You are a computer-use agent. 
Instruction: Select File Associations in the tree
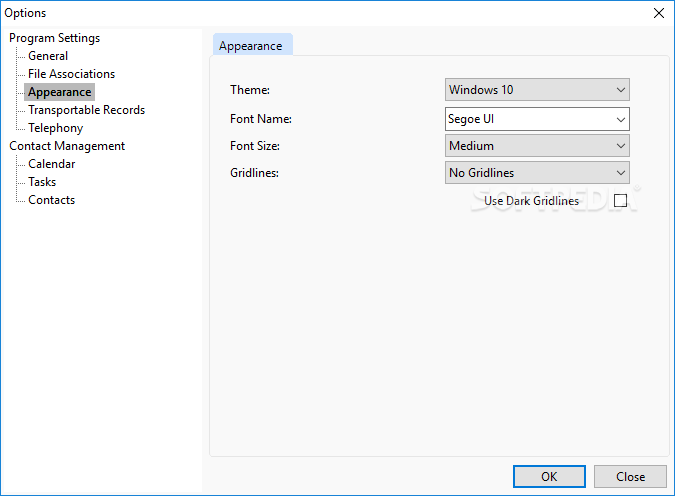pos(71,74)
